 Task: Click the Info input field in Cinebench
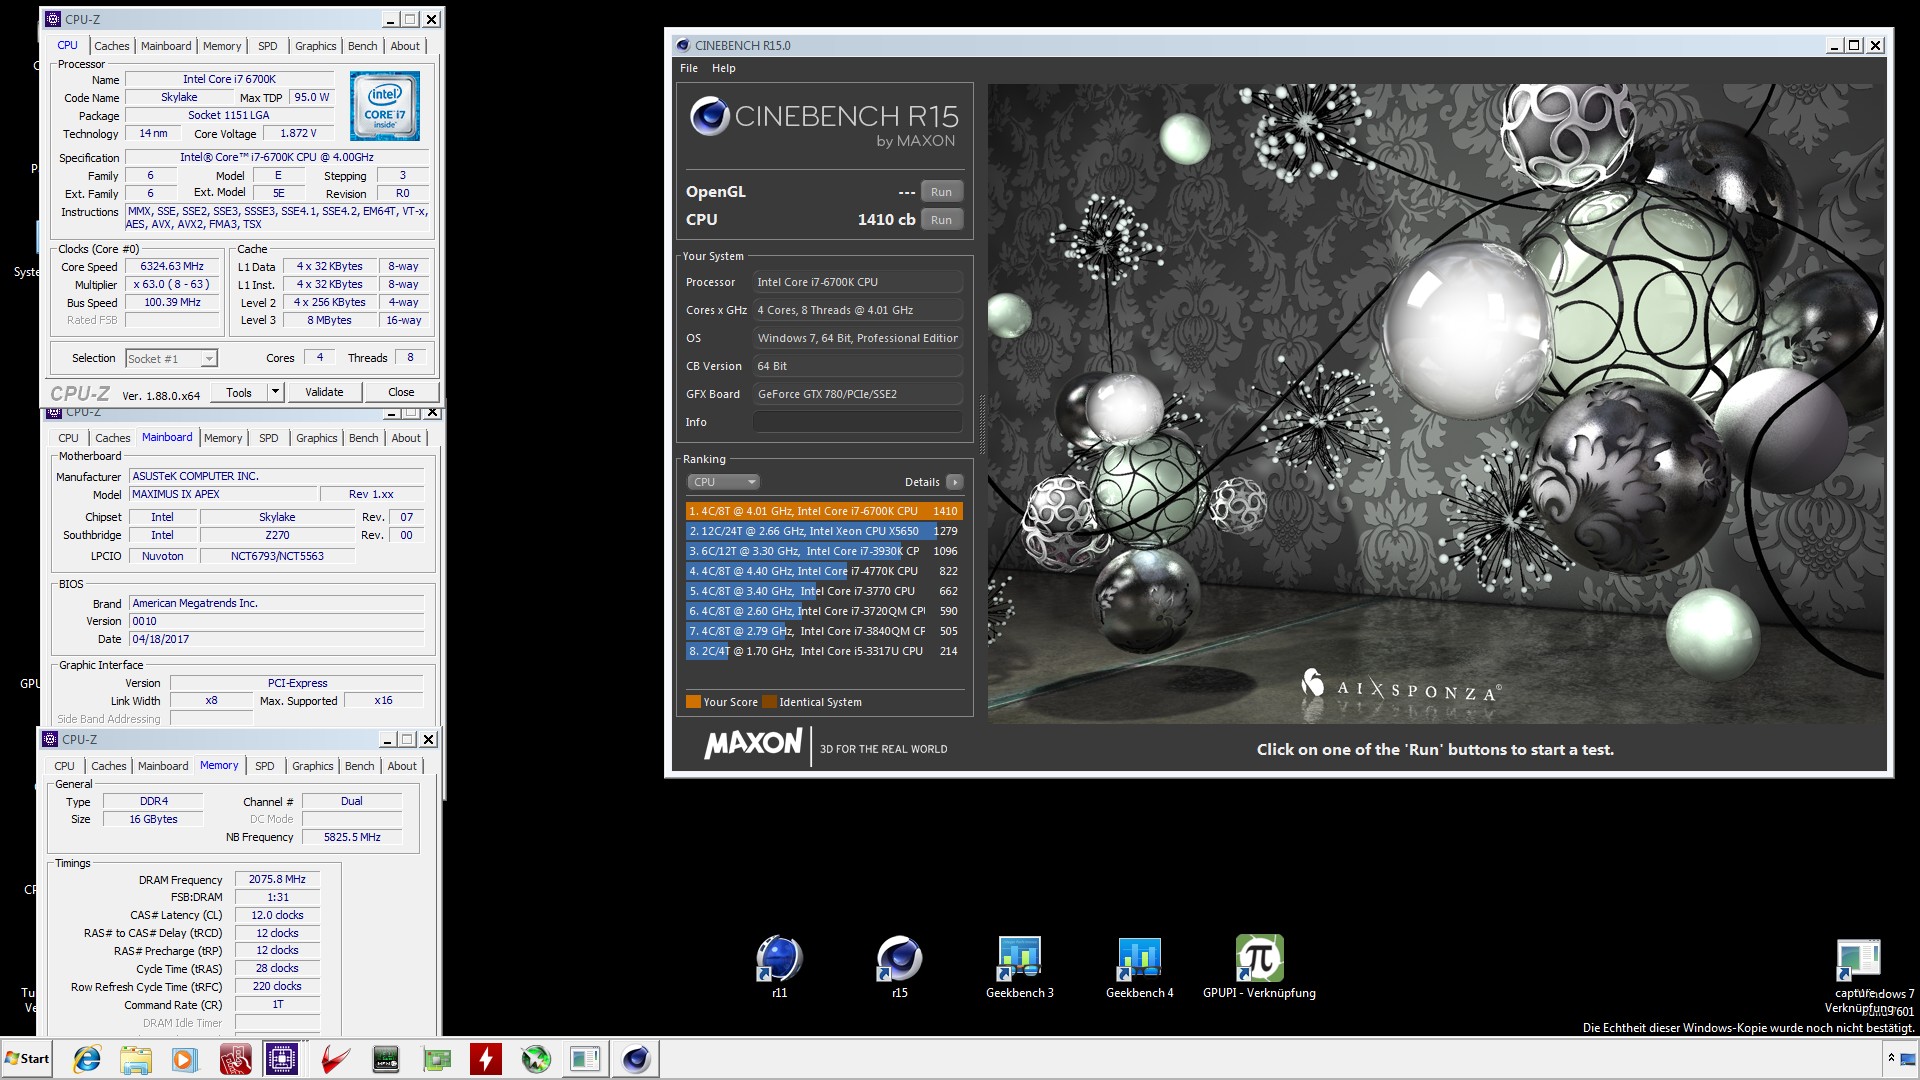(858, 422)
